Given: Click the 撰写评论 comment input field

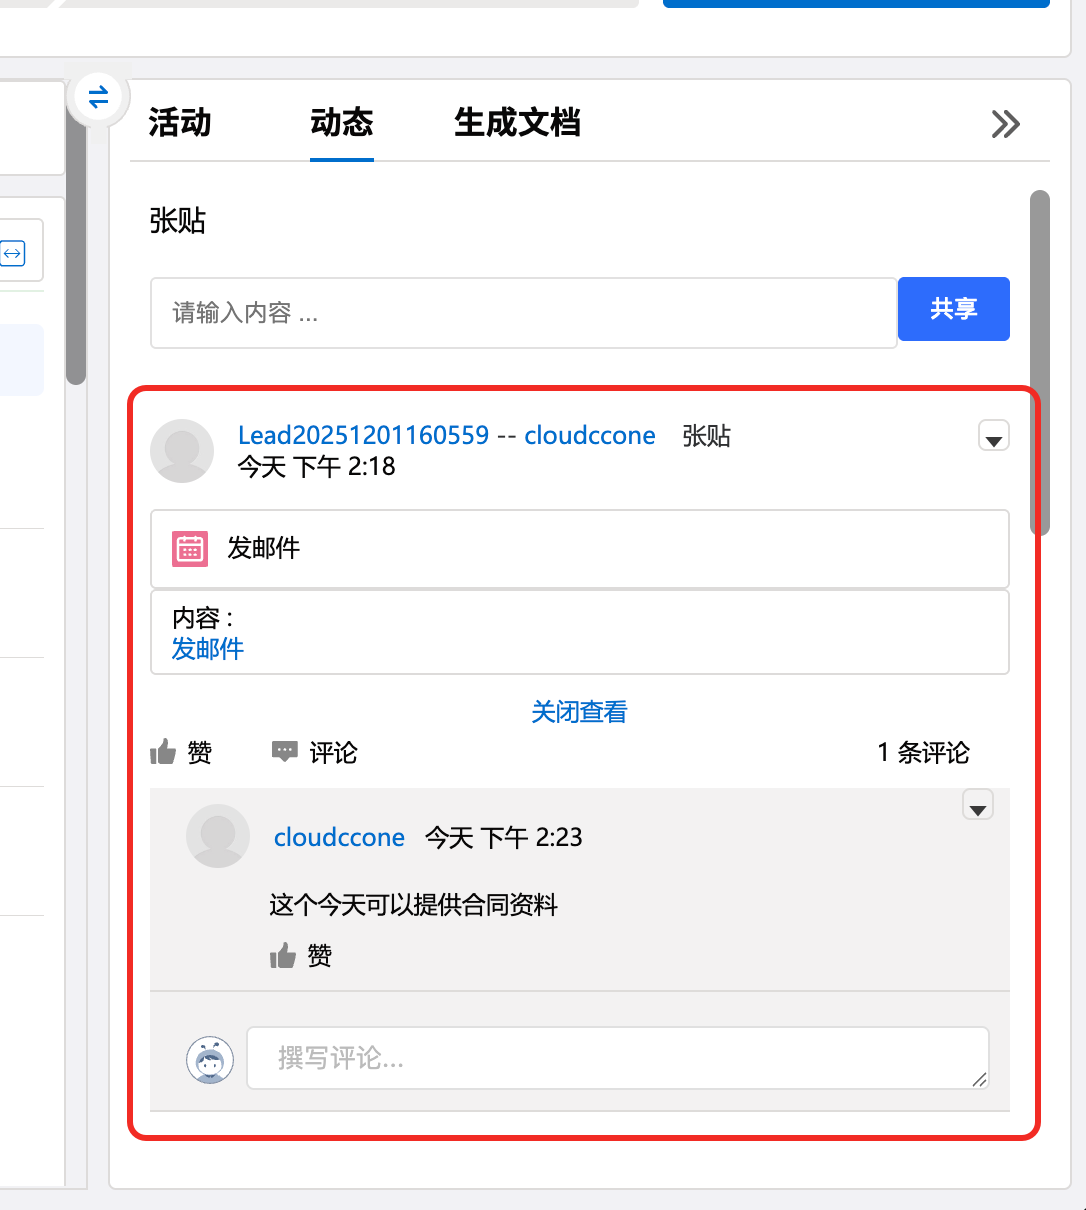Looking at the screenshot, I should 617,1058.
